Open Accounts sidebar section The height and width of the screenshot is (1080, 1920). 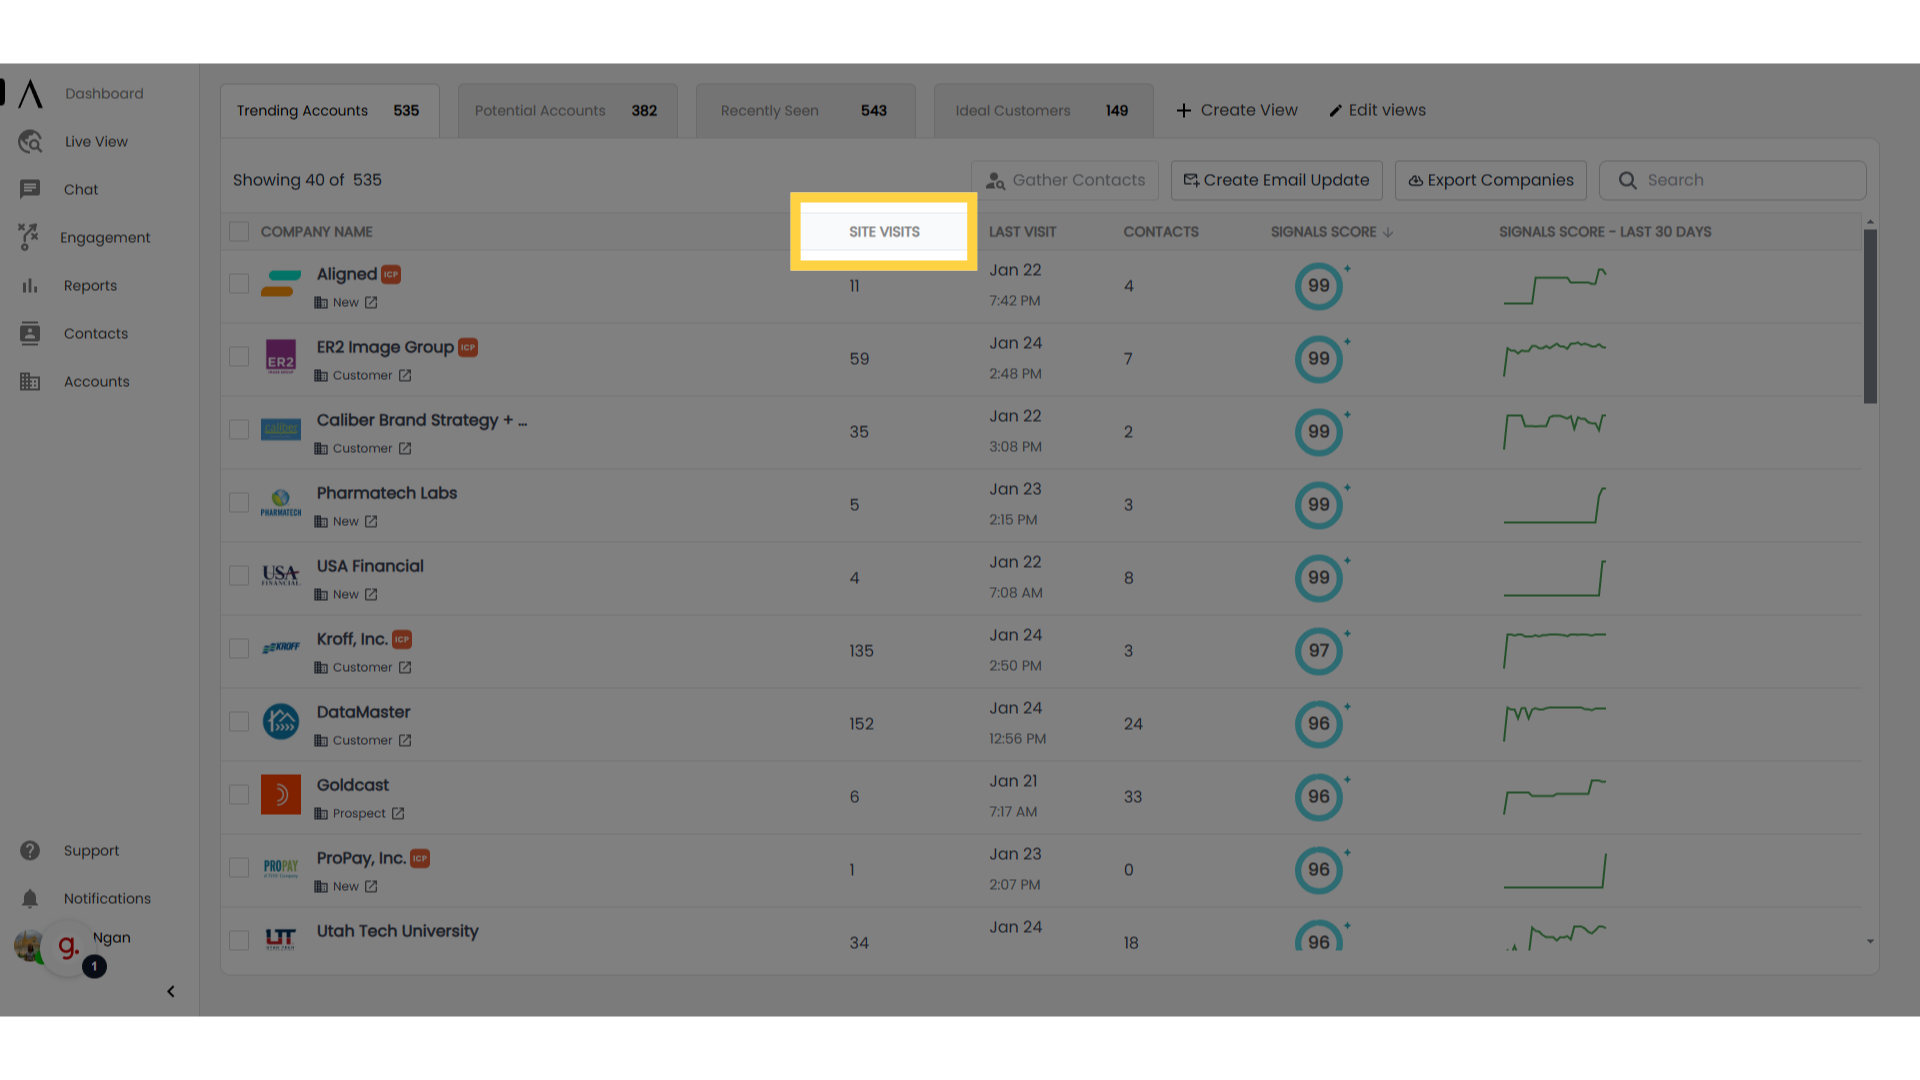click(x=96, y=381)
